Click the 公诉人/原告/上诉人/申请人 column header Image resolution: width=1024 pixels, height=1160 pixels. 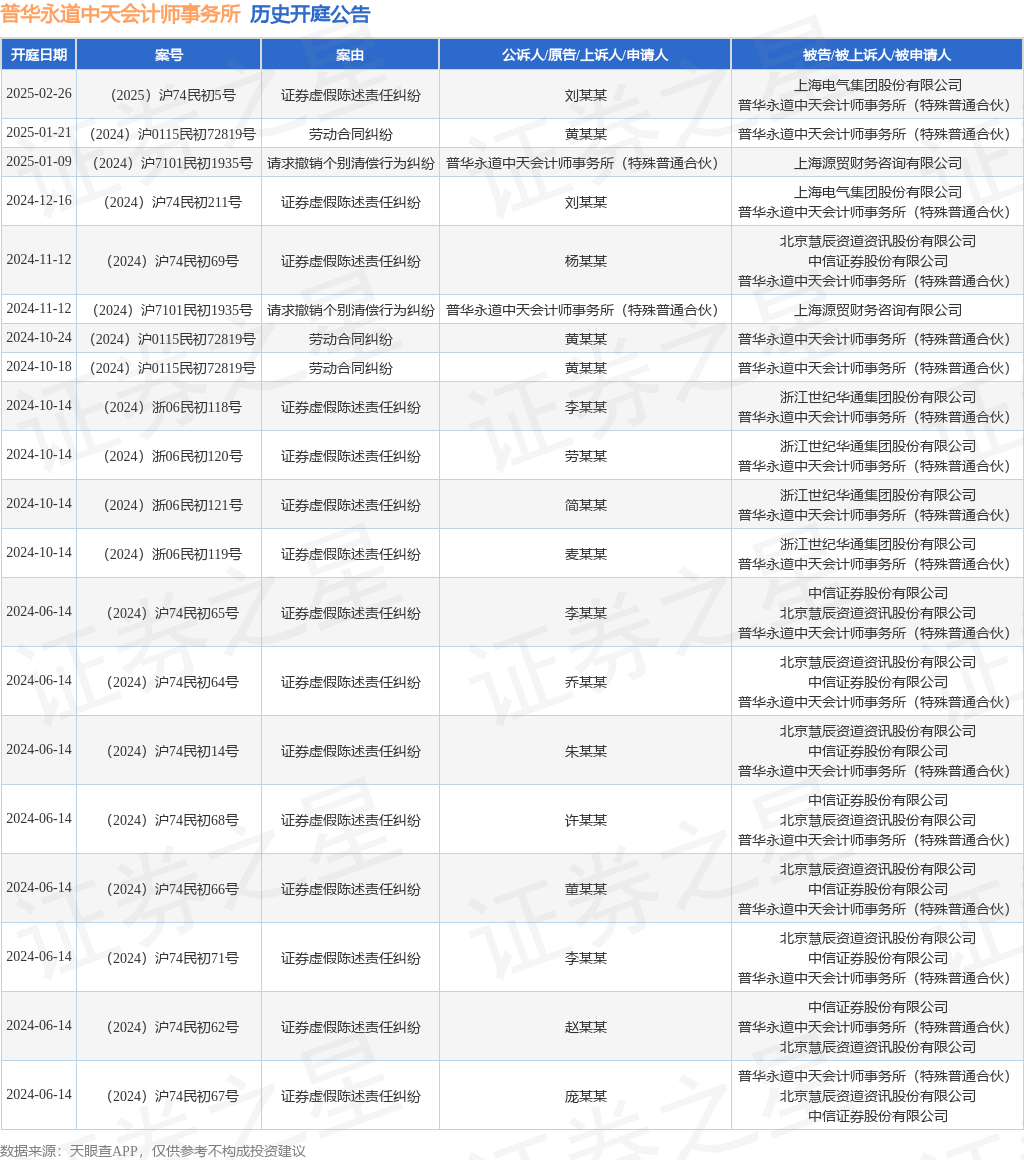coord(585,55)
